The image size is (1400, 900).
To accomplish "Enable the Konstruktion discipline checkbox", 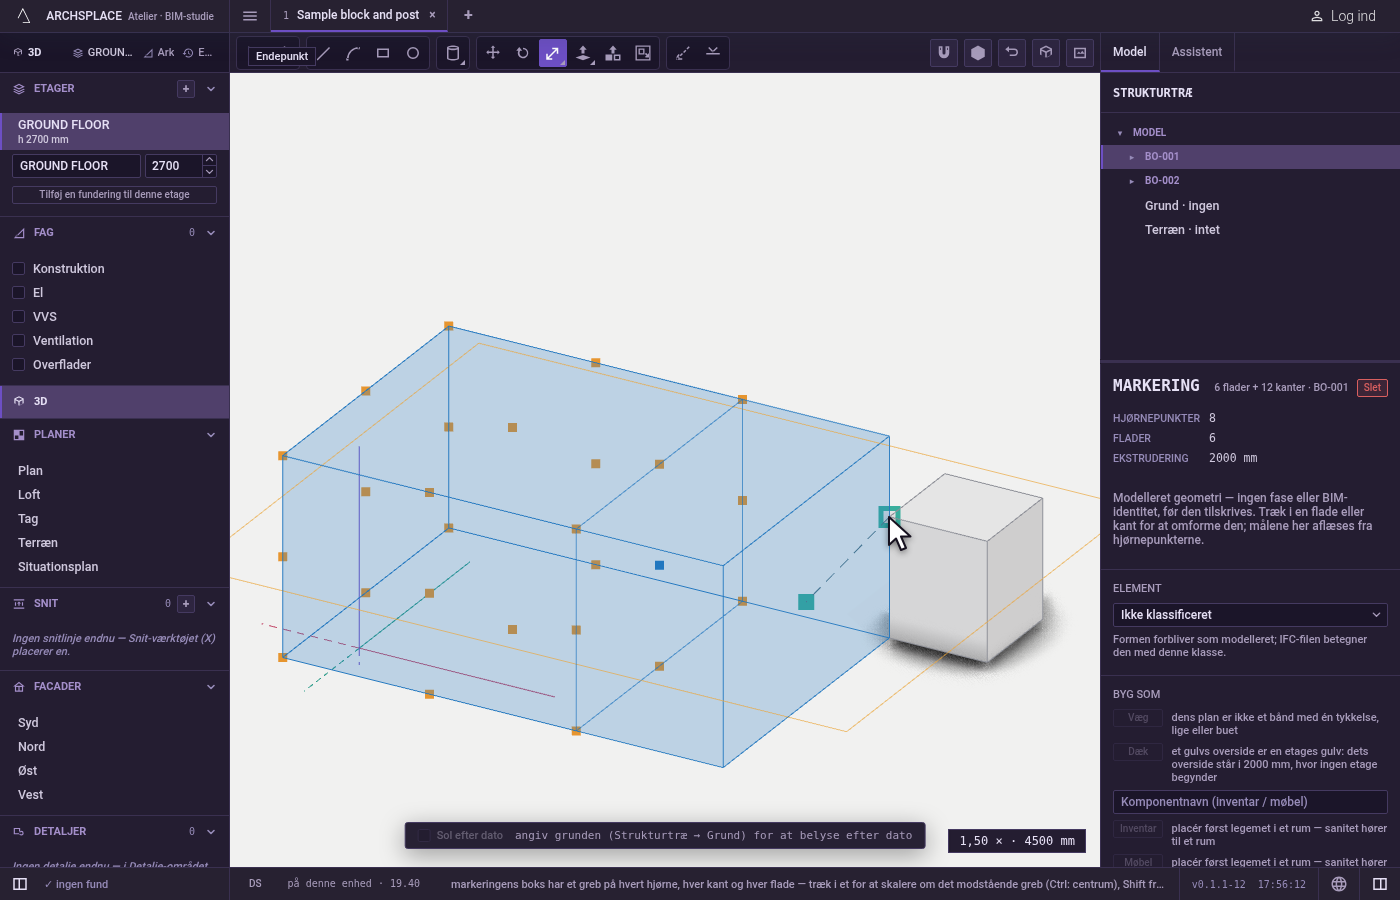I will (18, 268).
